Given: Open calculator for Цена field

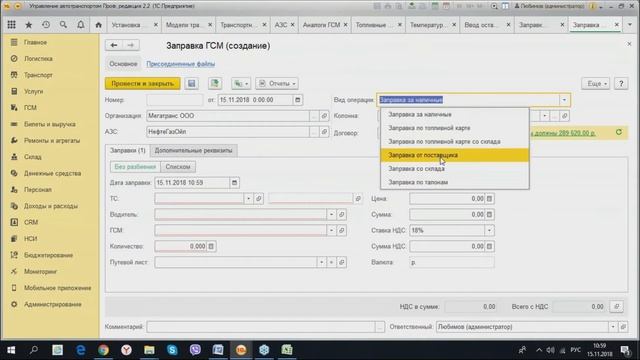Looking at the screenshot, I should [489, 199].
